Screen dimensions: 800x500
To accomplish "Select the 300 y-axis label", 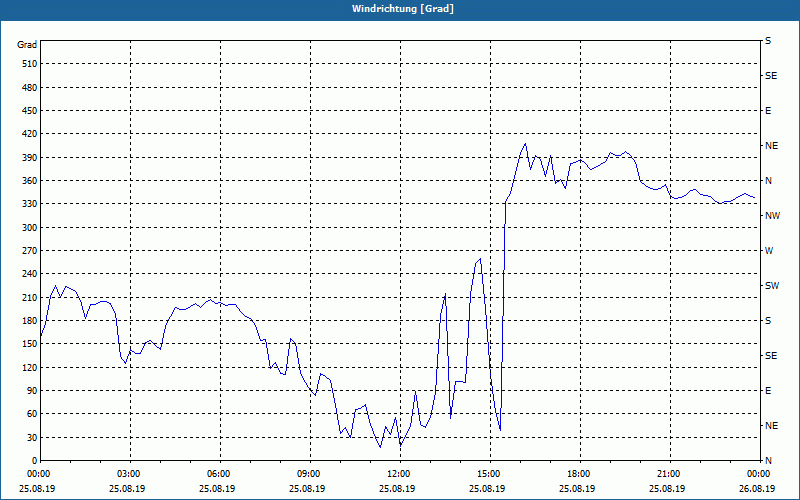I will point(30,227).
